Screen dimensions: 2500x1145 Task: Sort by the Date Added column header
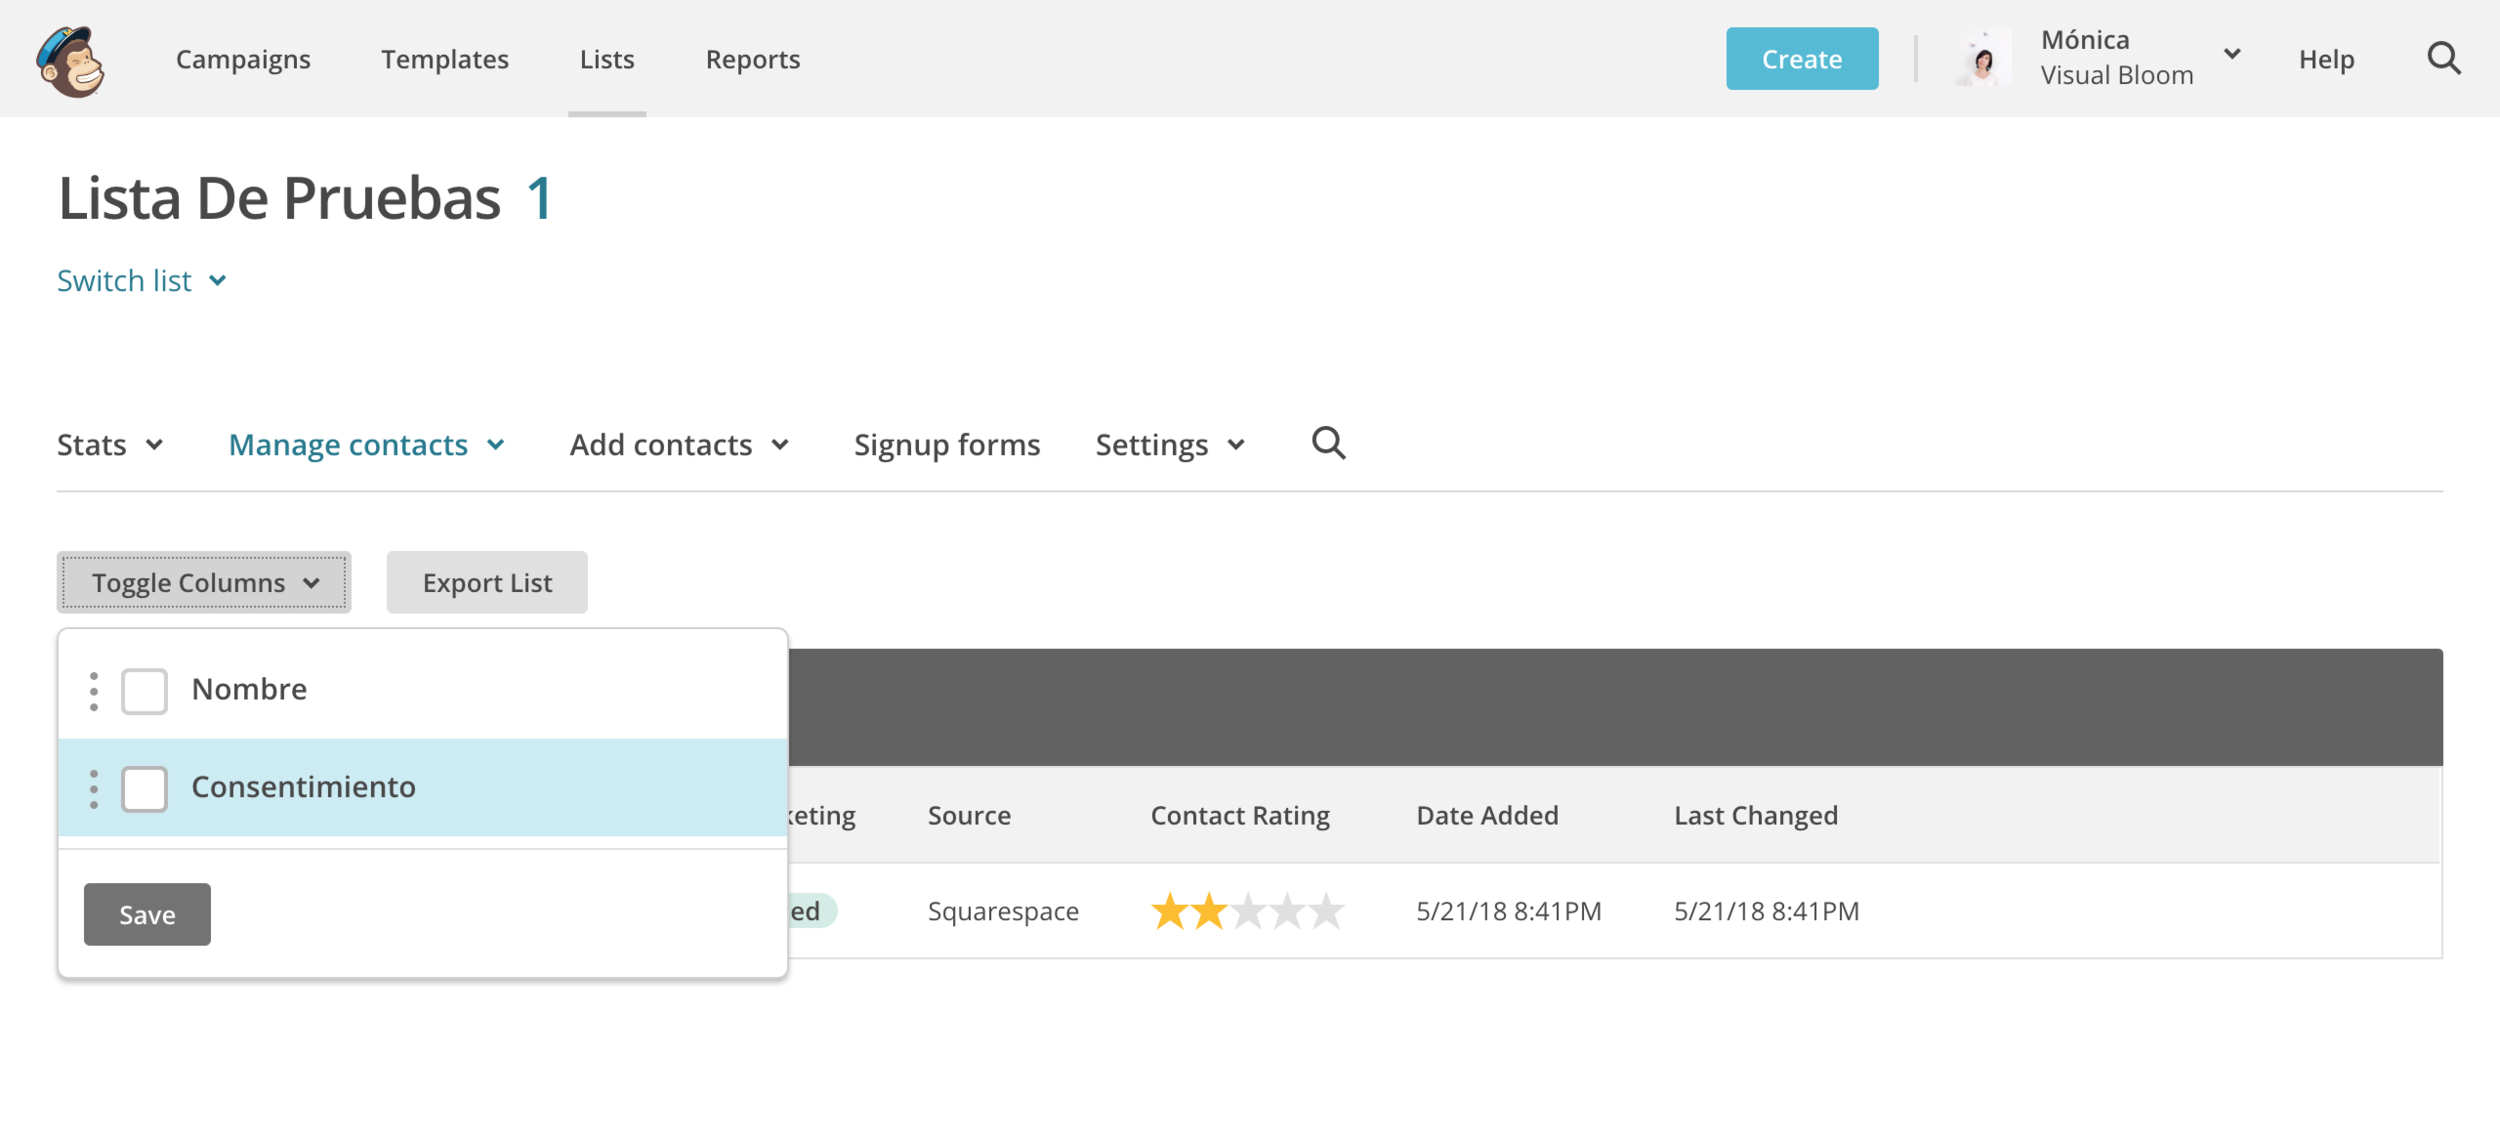1486,815
